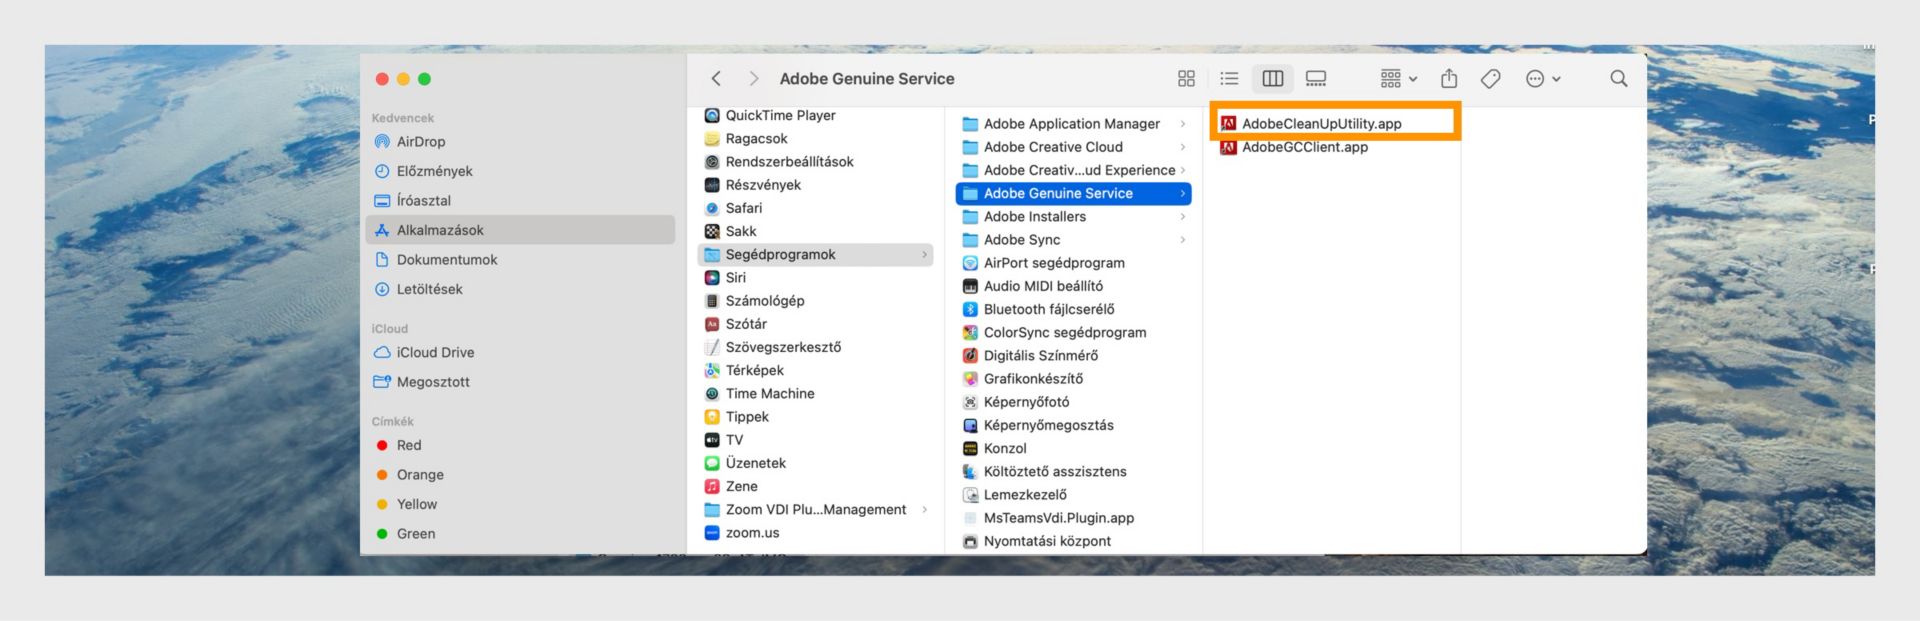Open Letöltések in sidebar
The image size is (1920, 621).
[520, 289]
